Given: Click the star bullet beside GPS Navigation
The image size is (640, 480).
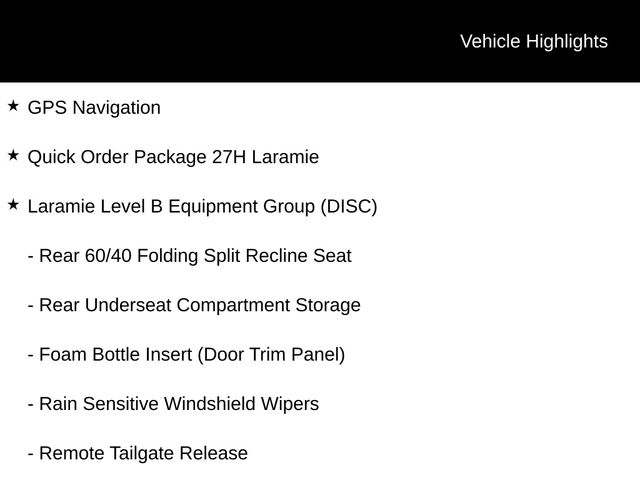Looking at the screenshot, I should point(13,106).
